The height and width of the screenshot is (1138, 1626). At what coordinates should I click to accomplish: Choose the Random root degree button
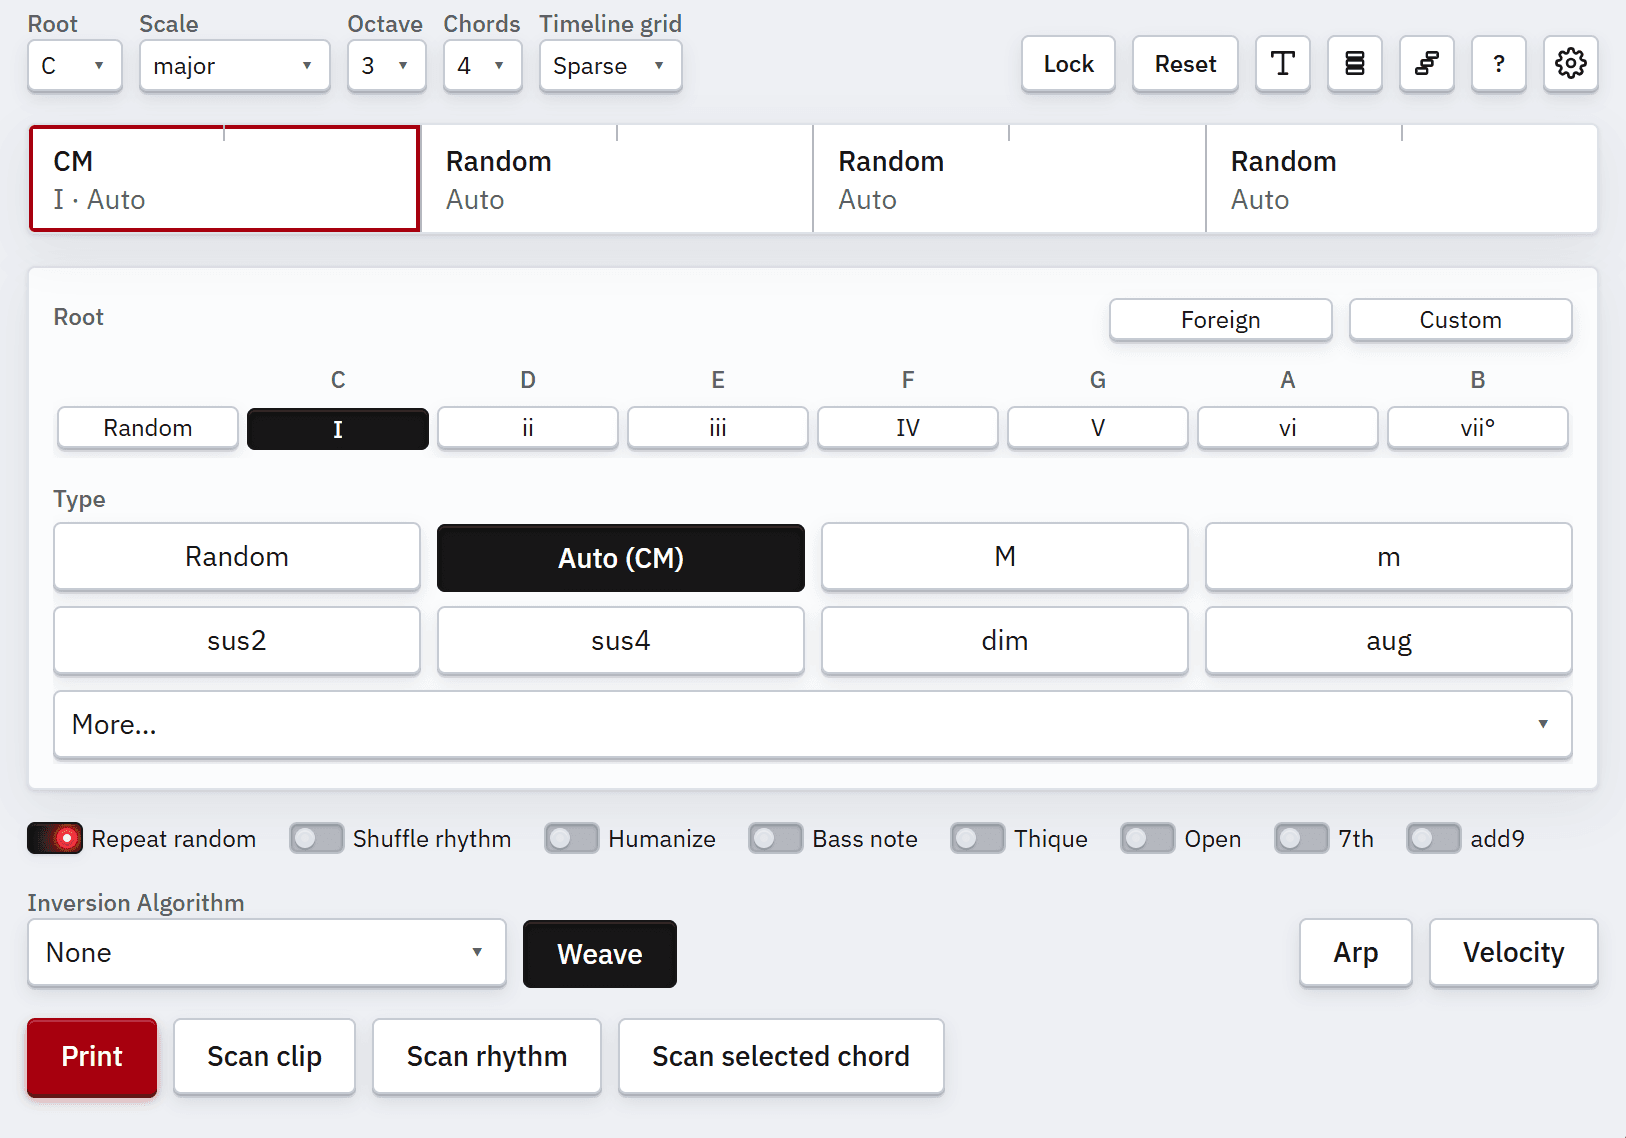click(148, 428)
